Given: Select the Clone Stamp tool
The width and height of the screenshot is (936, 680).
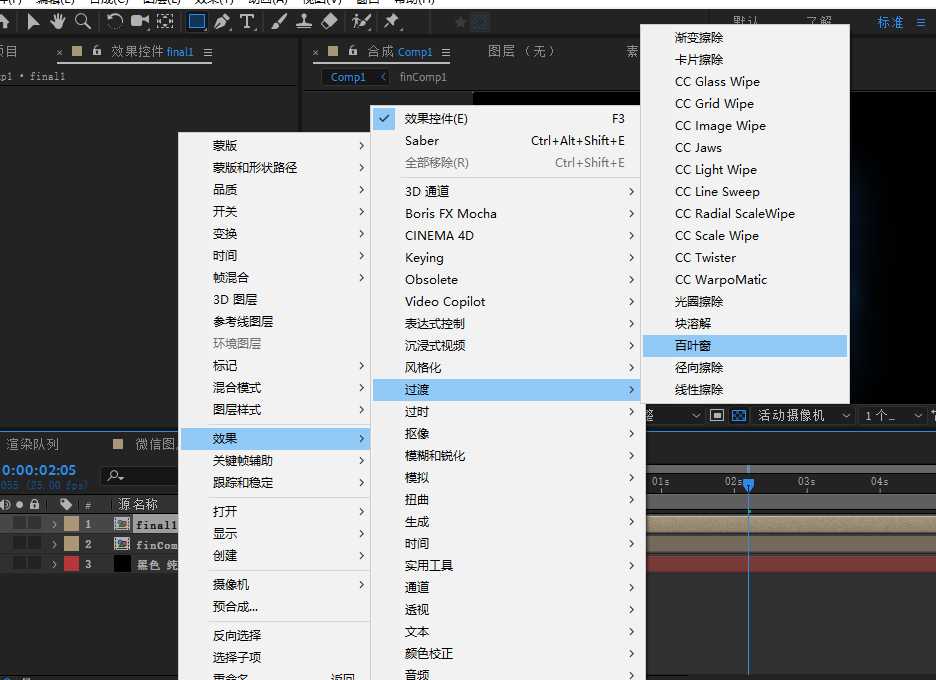Looking at the screenshot, I should pos(304,22).
